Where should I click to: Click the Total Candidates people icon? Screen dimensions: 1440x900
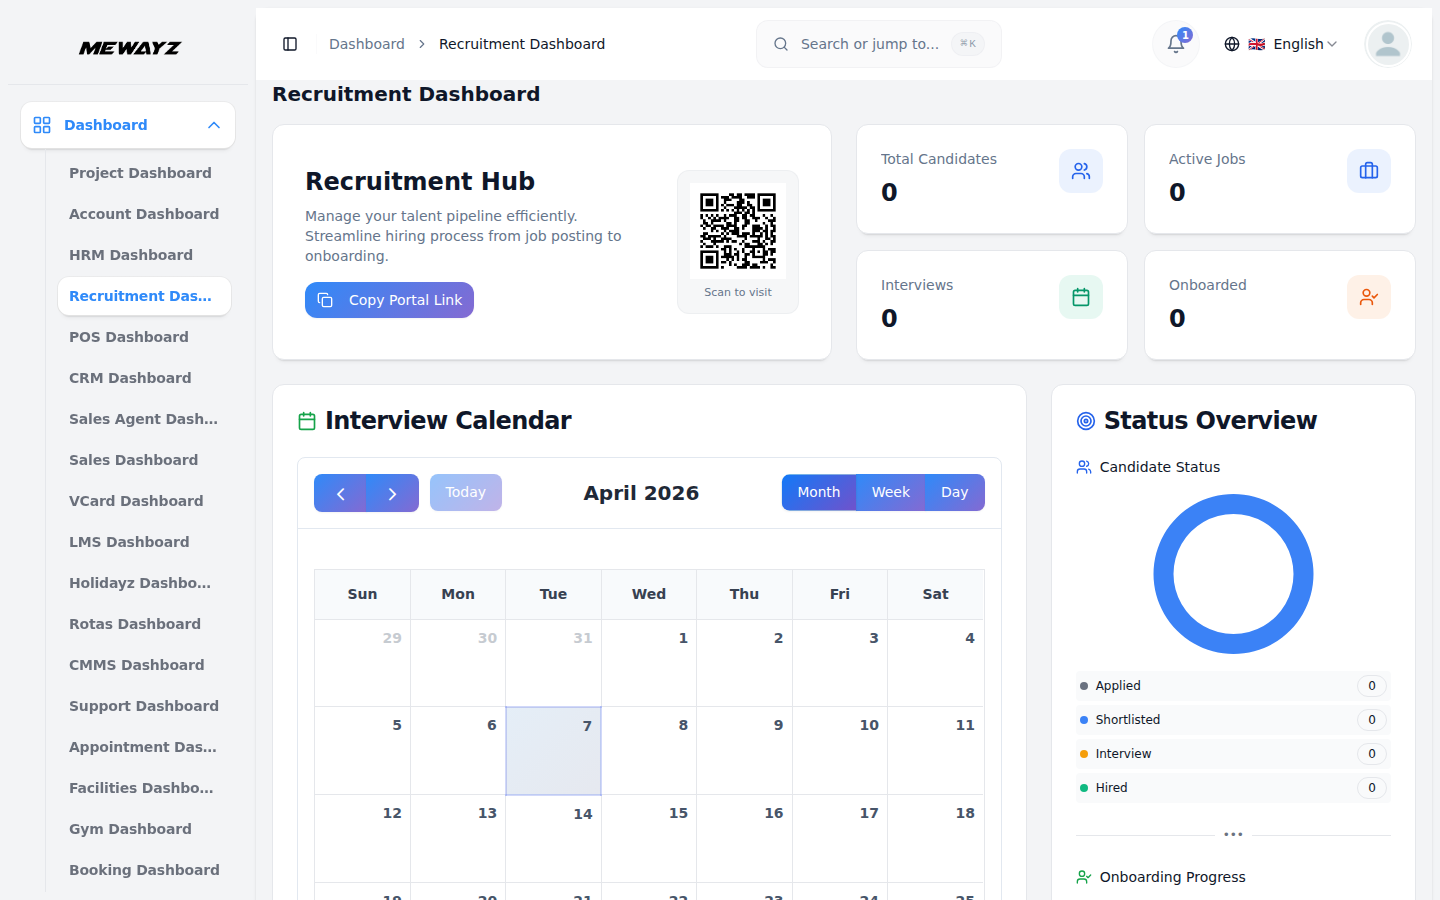1081,171
